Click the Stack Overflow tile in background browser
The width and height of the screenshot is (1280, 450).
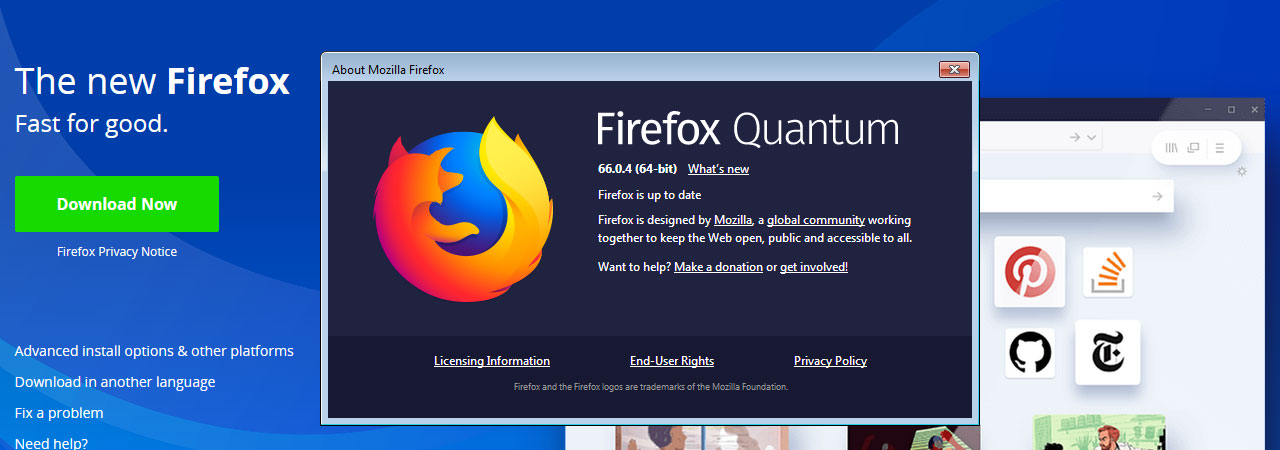pyautogui.click(x=1108, y=272)
